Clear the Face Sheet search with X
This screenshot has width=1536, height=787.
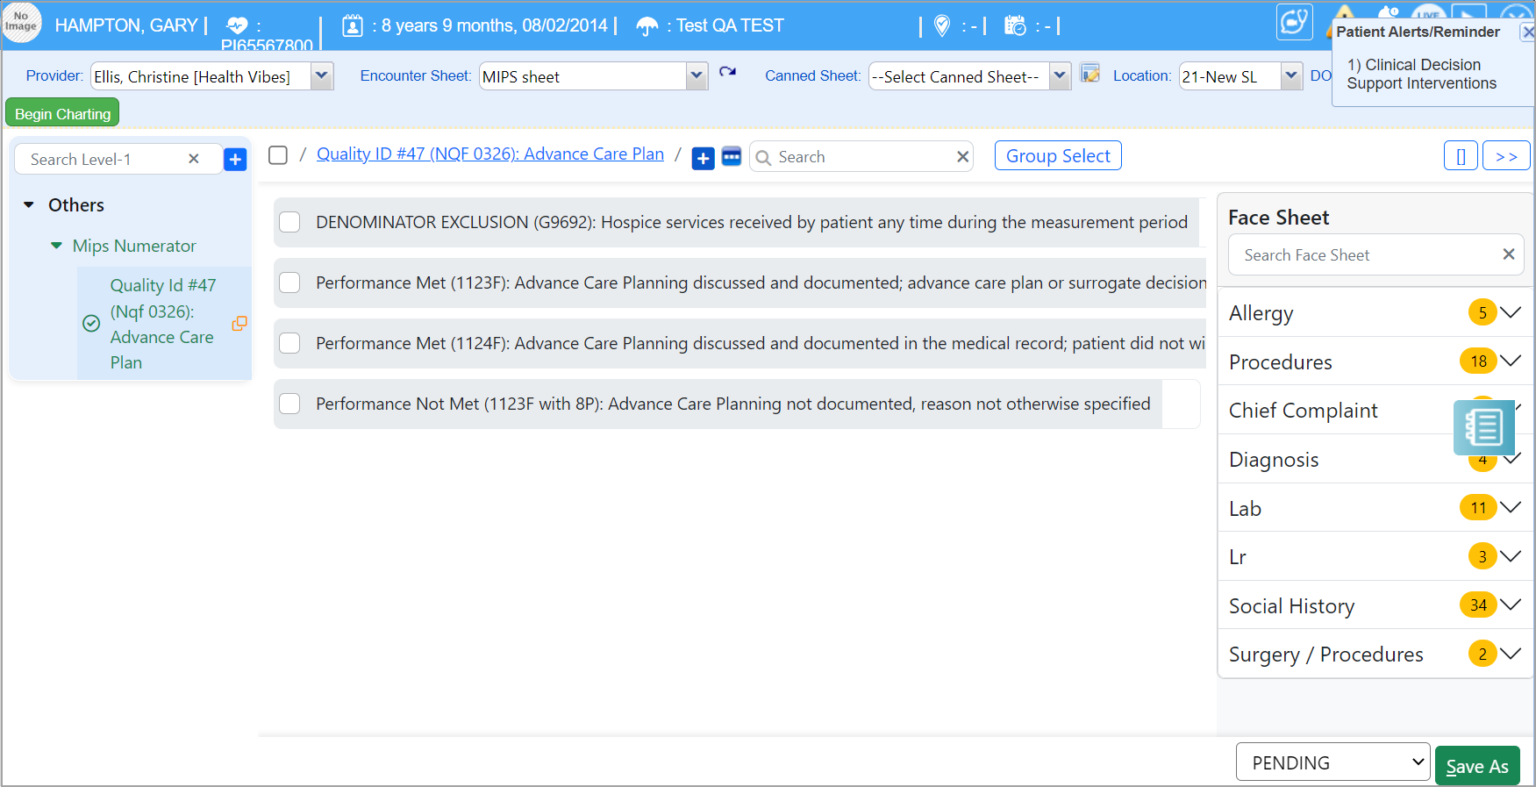click(x=1508, y=254)
